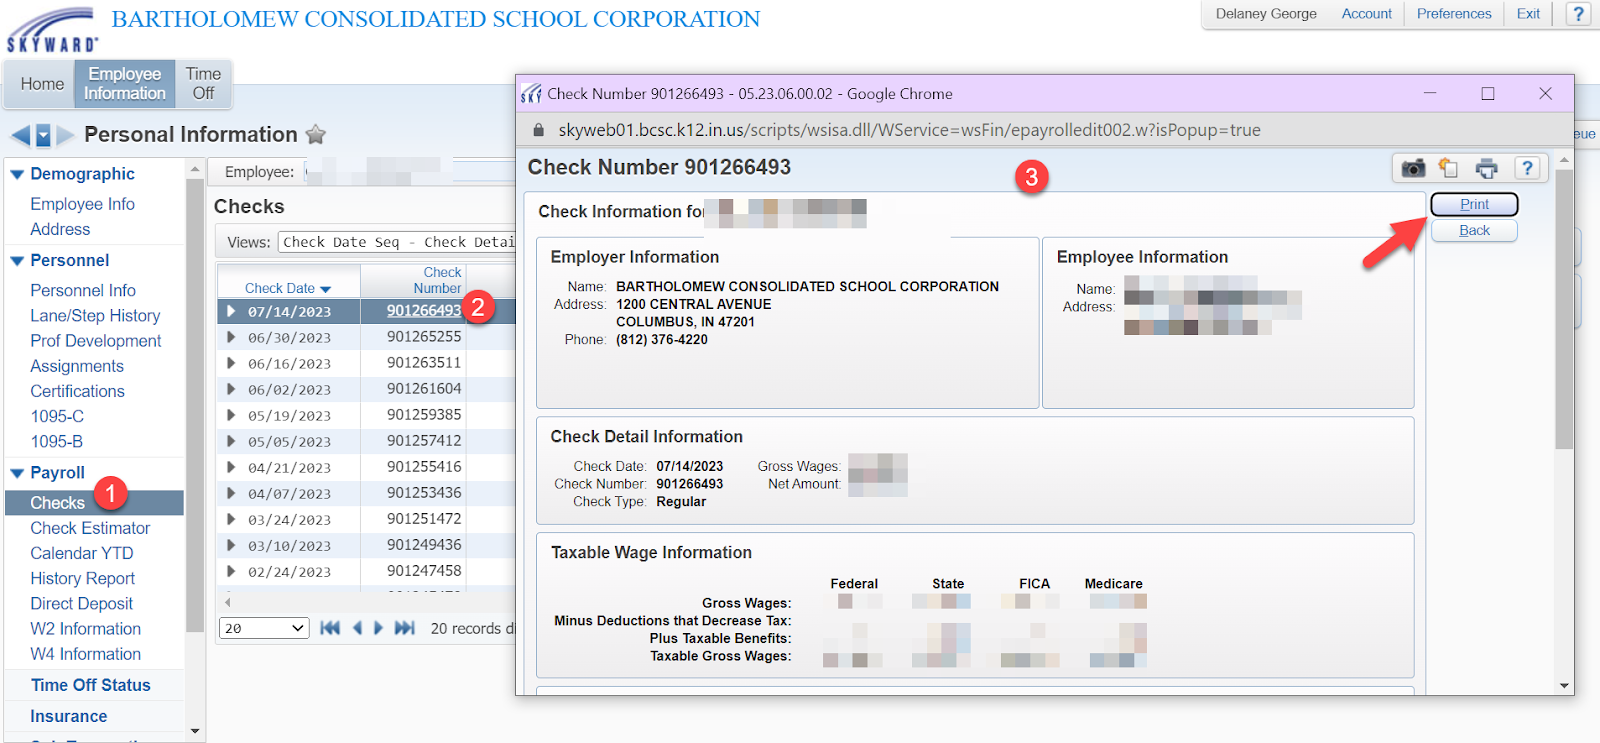Expand the 05/19/2023 check row

232,415
